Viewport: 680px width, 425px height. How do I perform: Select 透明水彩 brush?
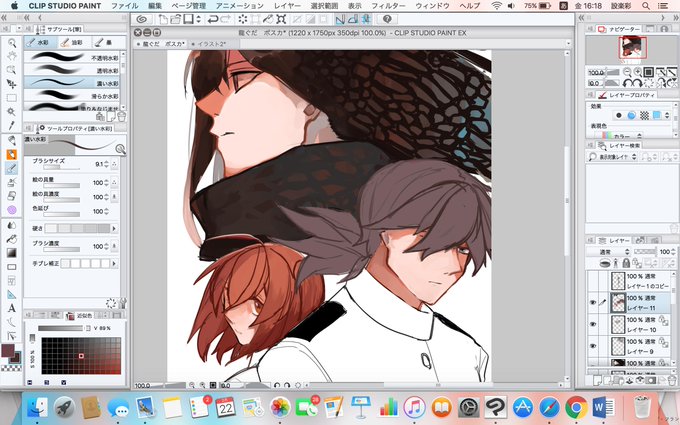72,70
